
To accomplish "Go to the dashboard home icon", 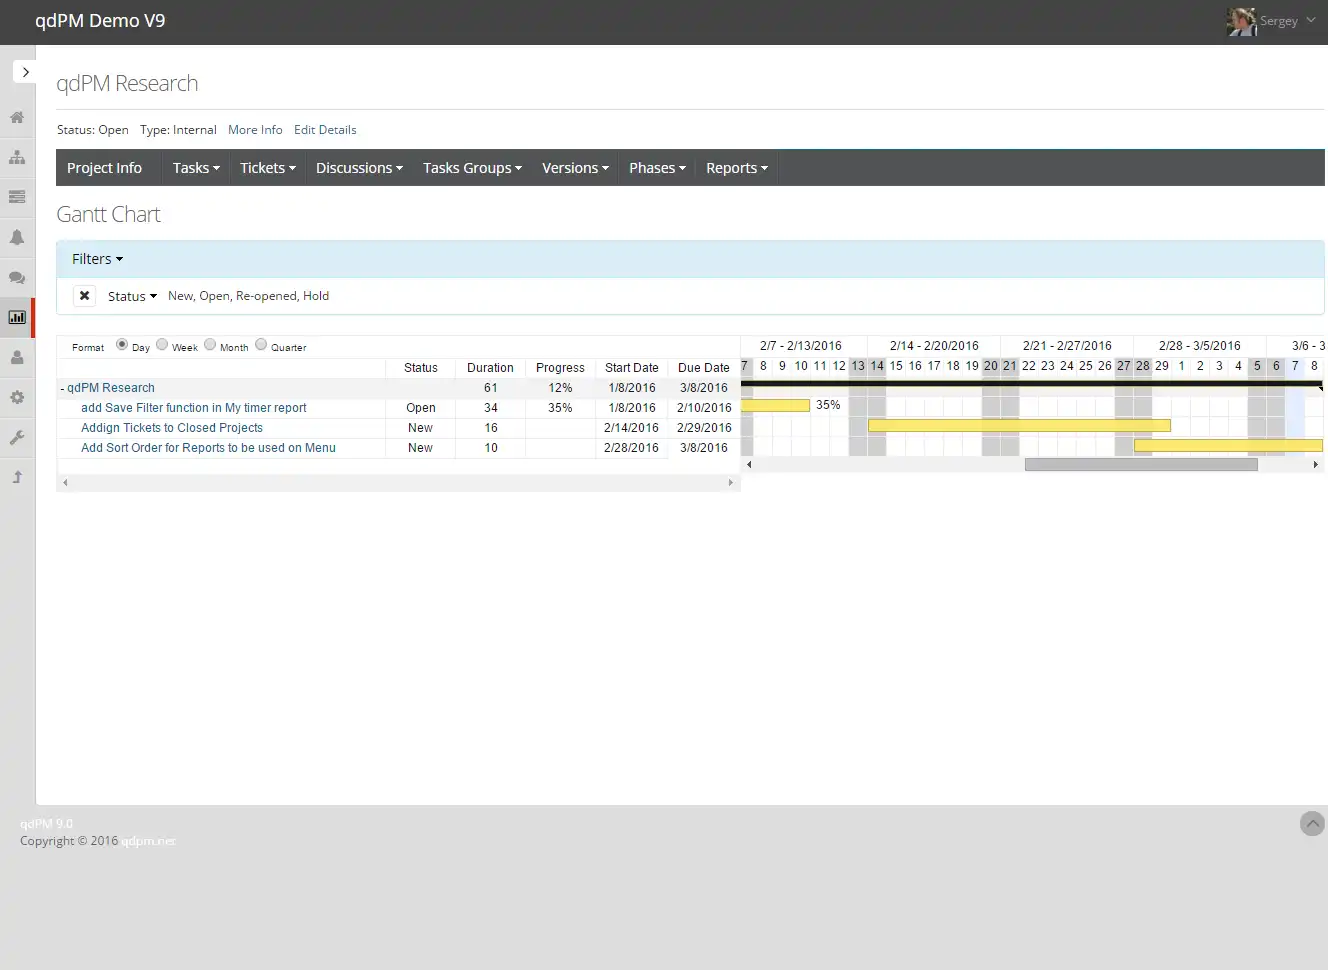I will tap(17, 117).
